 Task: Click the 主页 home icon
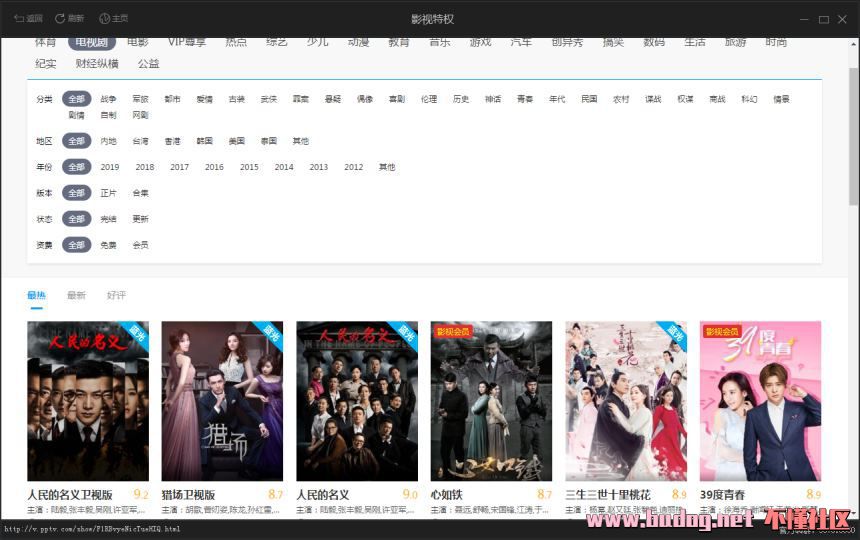pos(104,19)
